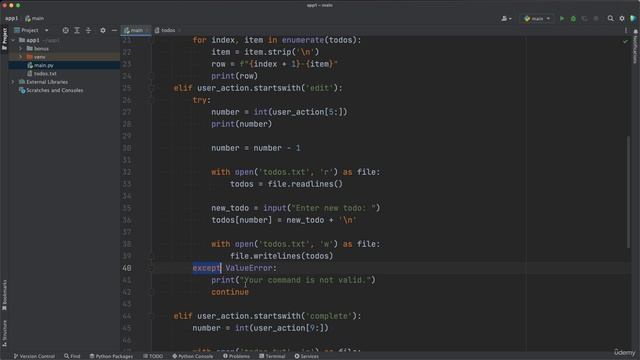Expand the bonus folder
640x360 pixels.
21,49
